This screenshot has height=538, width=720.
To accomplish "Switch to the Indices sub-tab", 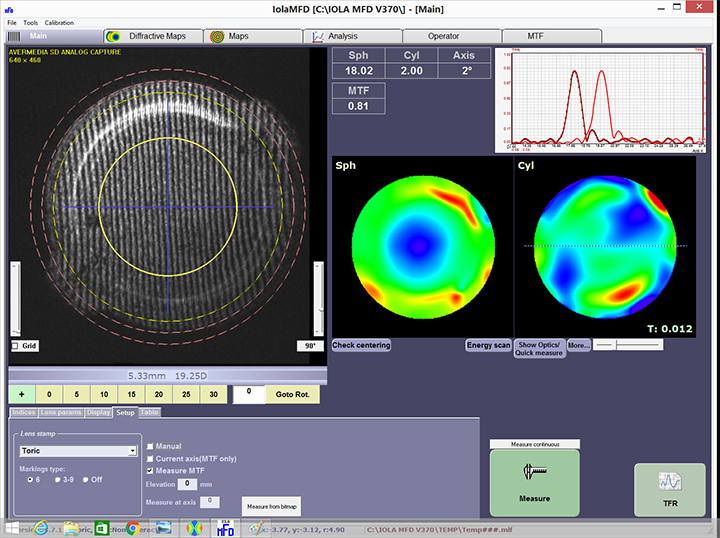I will 23,412.
